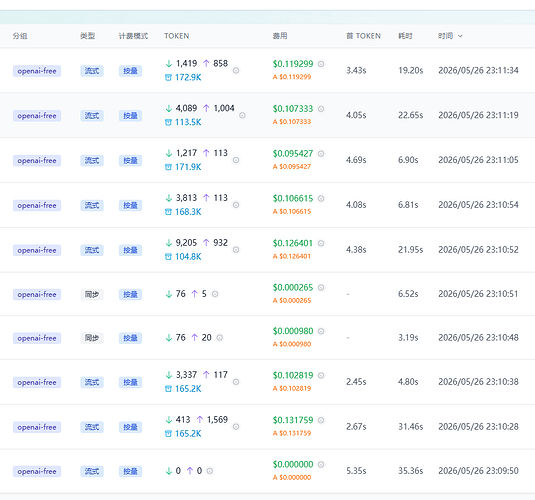The width and height of the screenshot is (535, 500).
Task: Click the TOKEN column header
Action: click(x=177, y=36)
